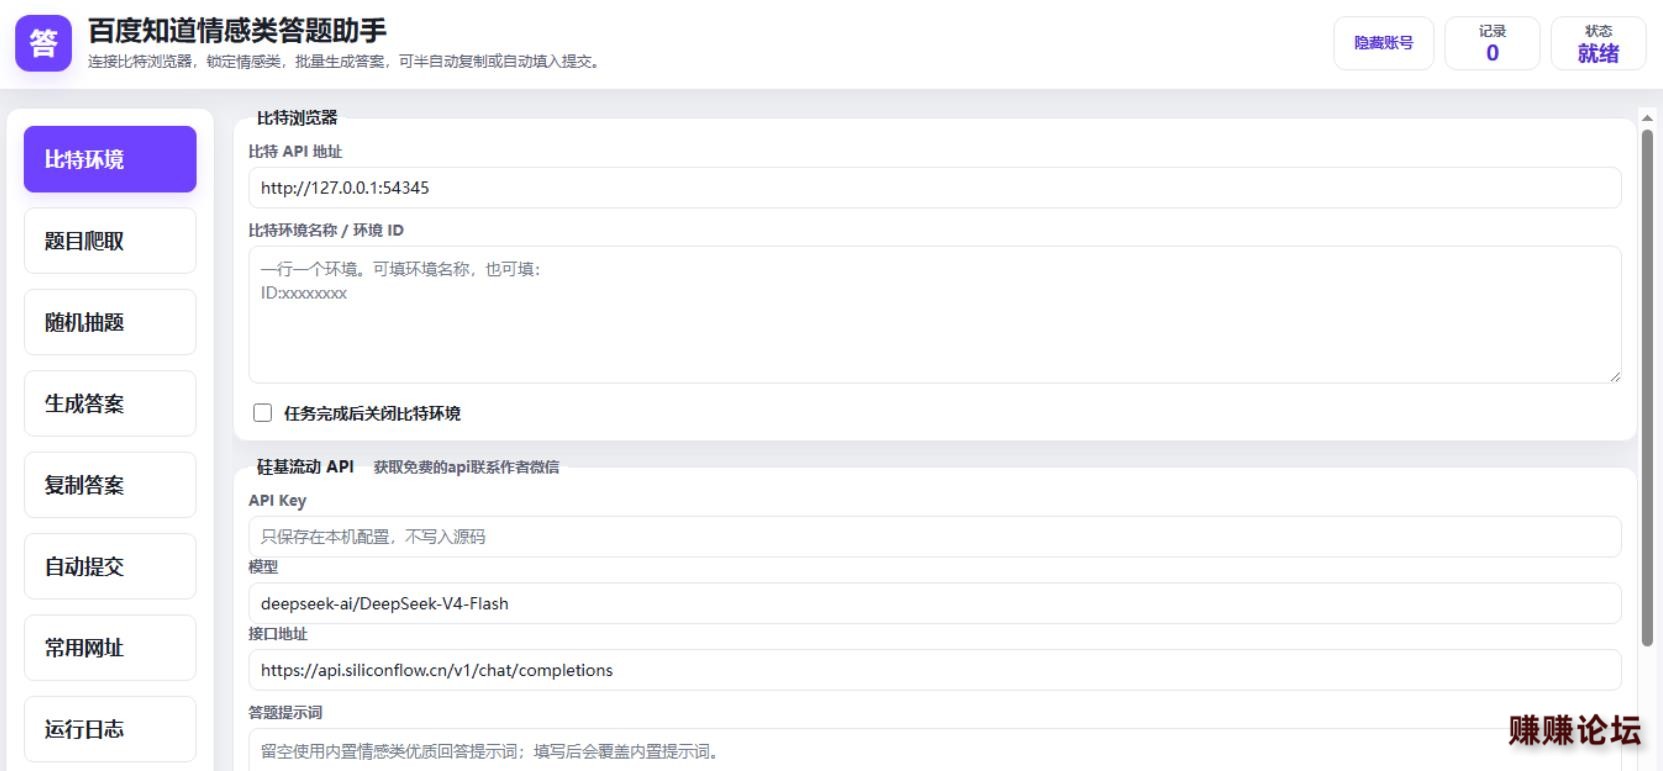The image size is (1663, 771).
Task: Click the purple 答 app logo icon
Action: 43,43
